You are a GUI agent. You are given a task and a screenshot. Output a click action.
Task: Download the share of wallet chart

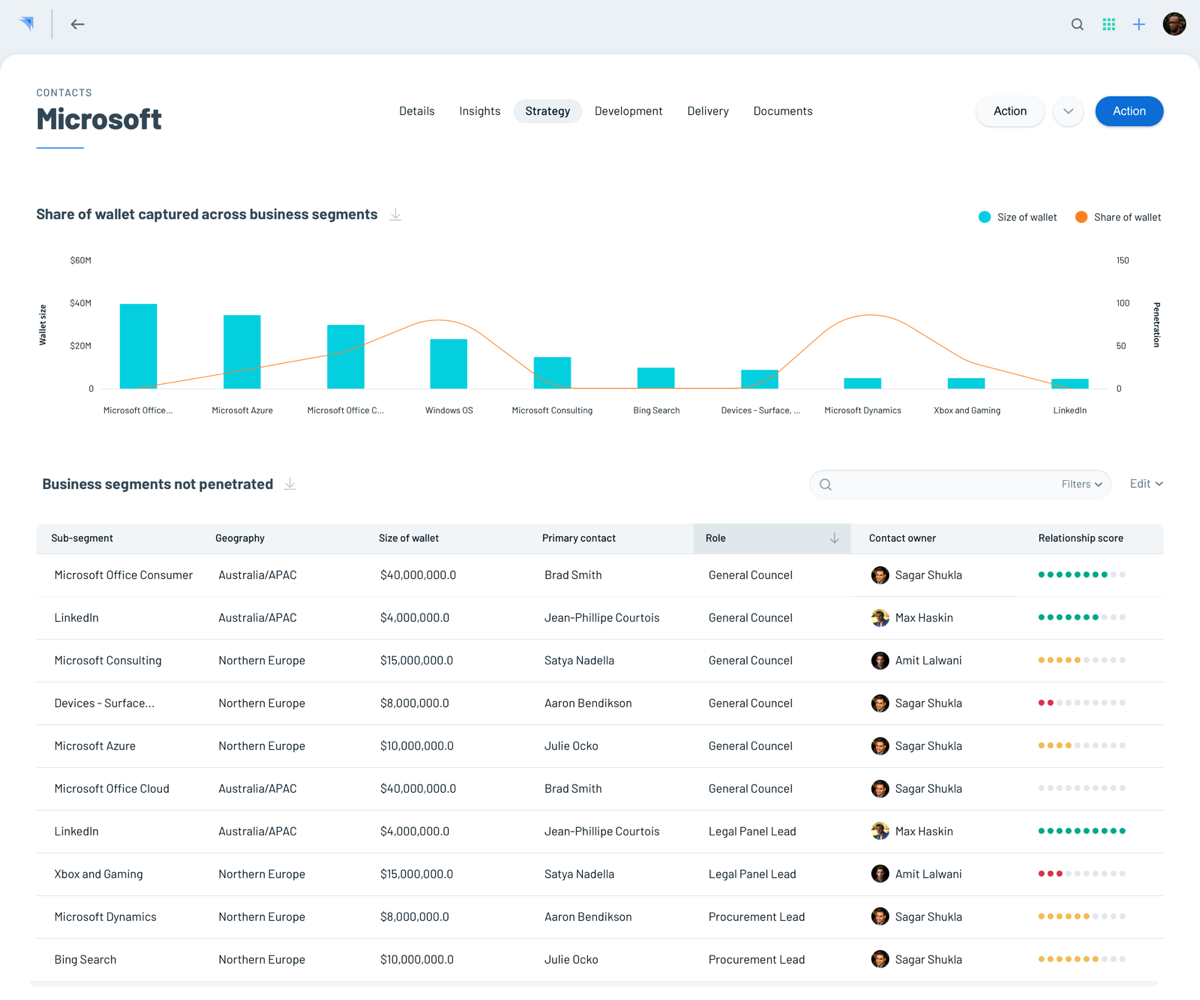click(396, 215)
